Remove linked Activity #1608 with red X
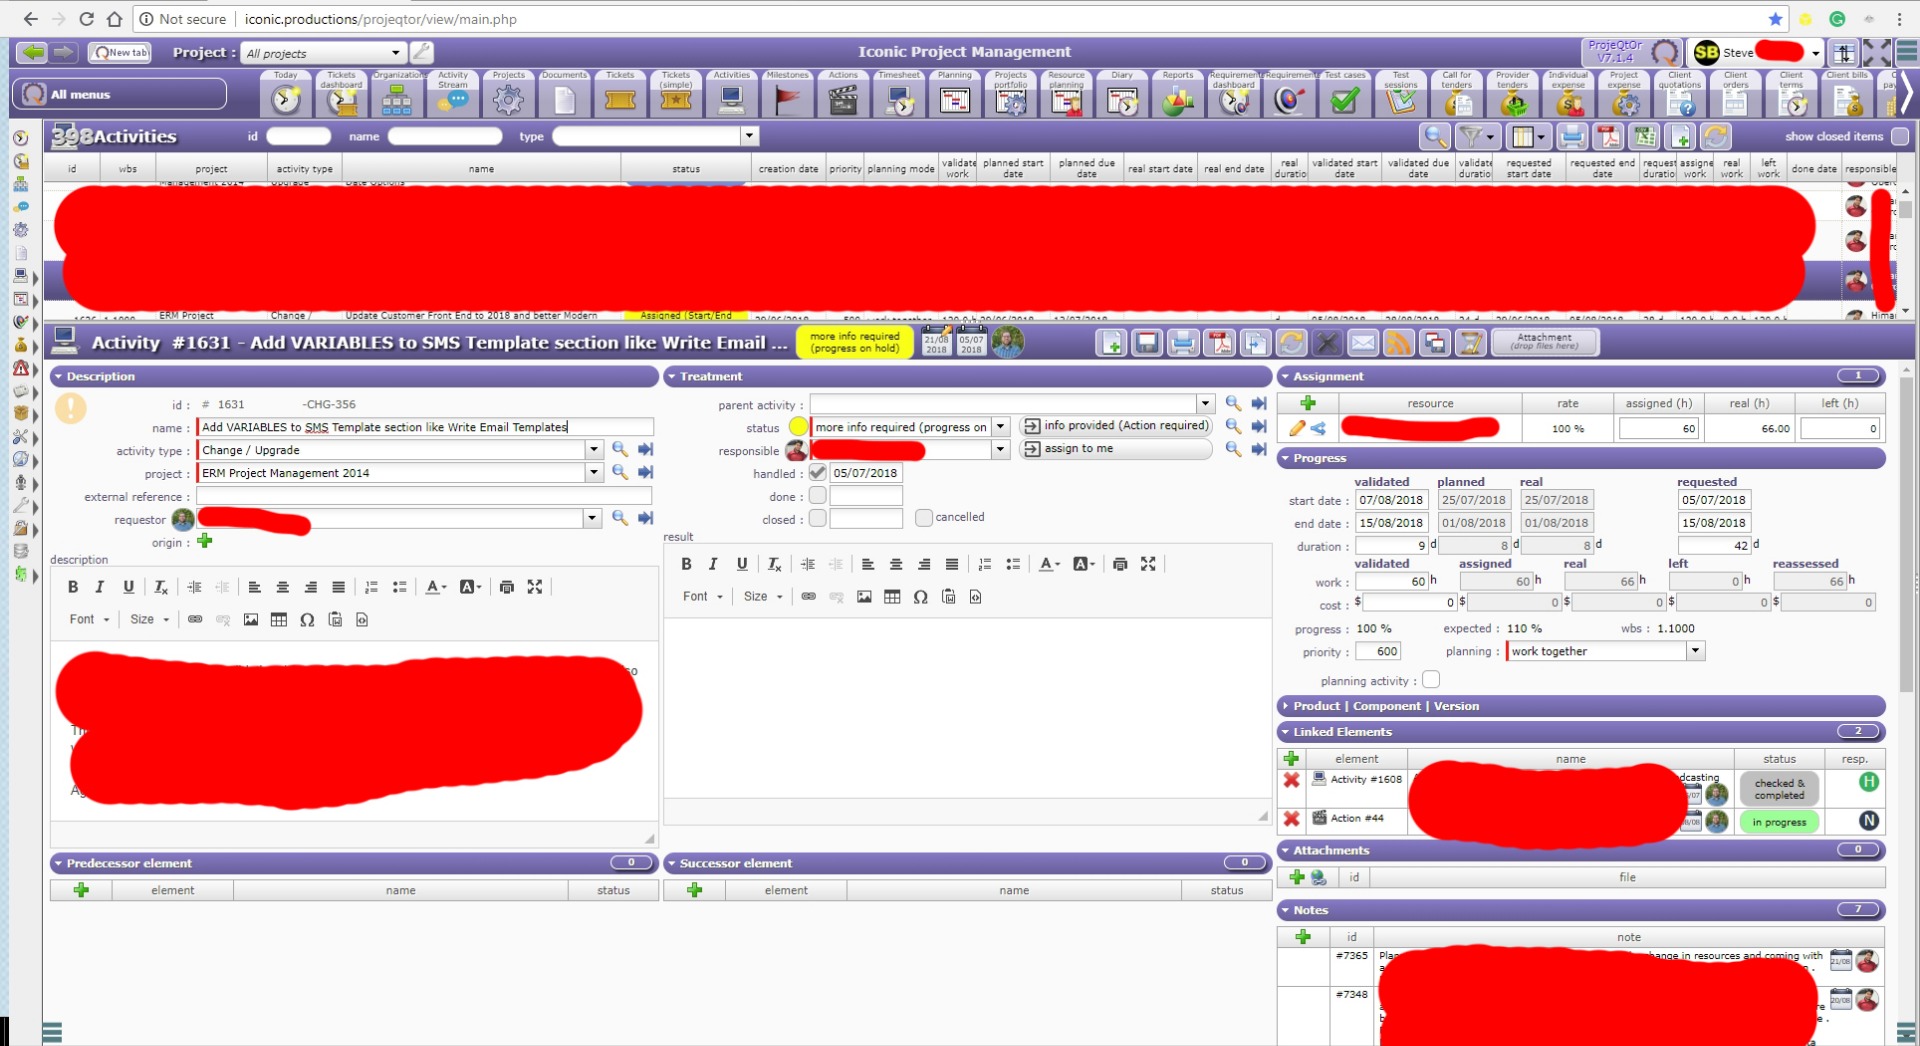 tap(1291, 780)
